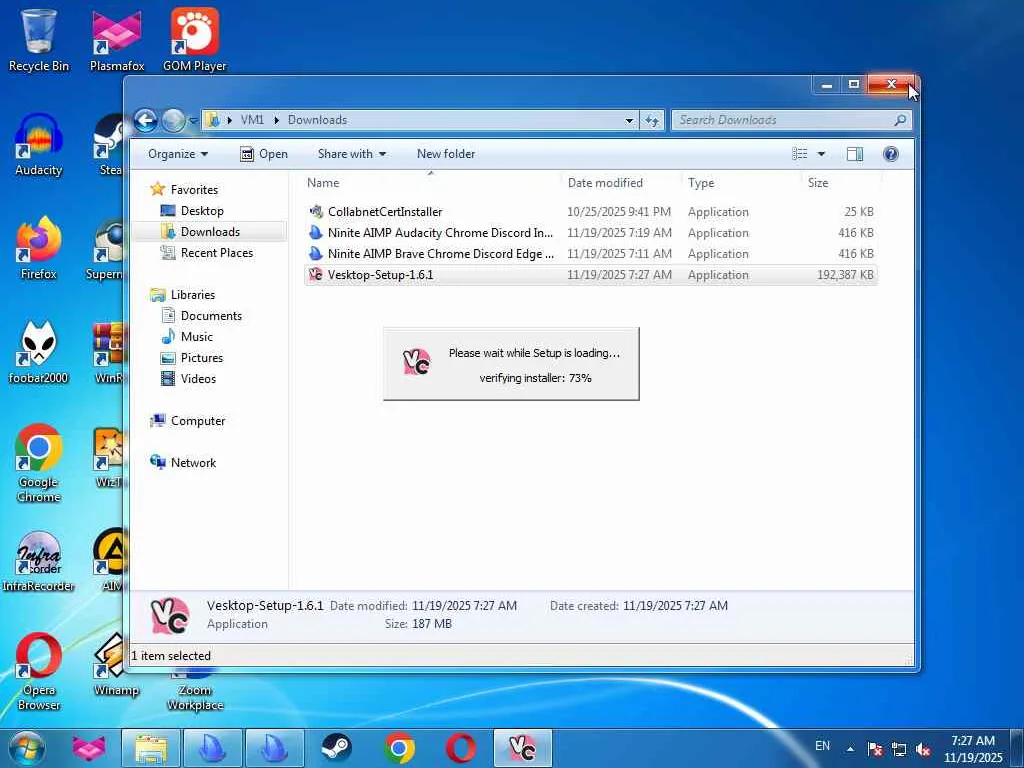Select Favorites in navigation pane
This screenshot has width=1024, height=768.
[194, 189]
